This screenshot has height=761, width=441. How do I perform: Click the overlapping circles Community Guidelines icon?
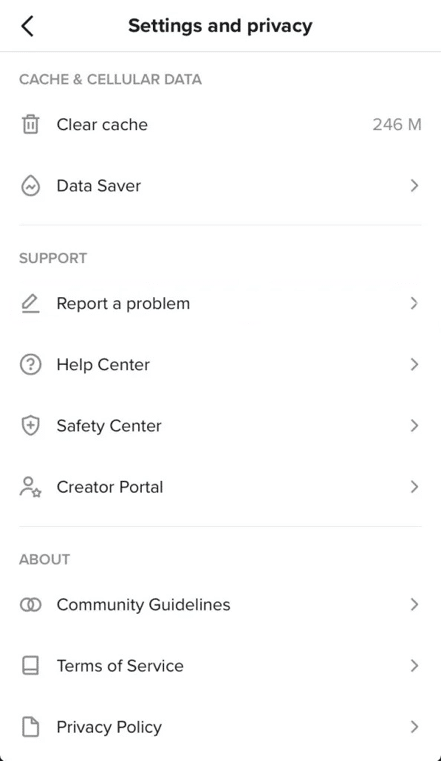coord(30,604)
